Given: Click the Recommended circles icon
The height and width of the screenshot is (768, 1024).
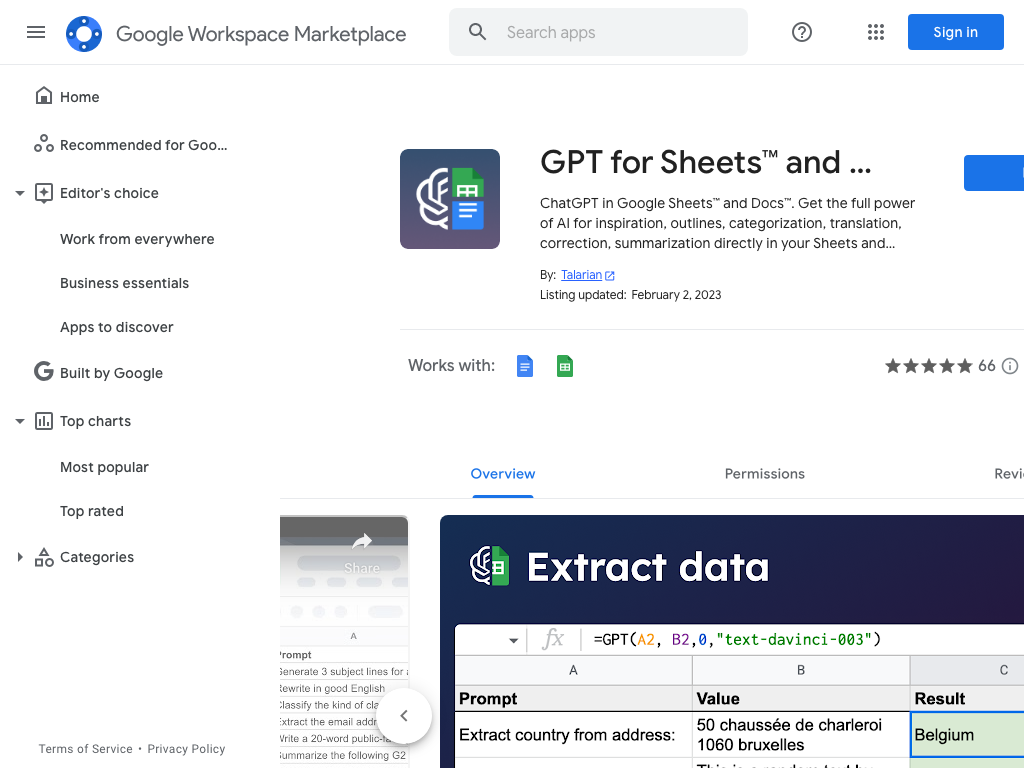Looking at the screenshot, I should click(44, 144).
